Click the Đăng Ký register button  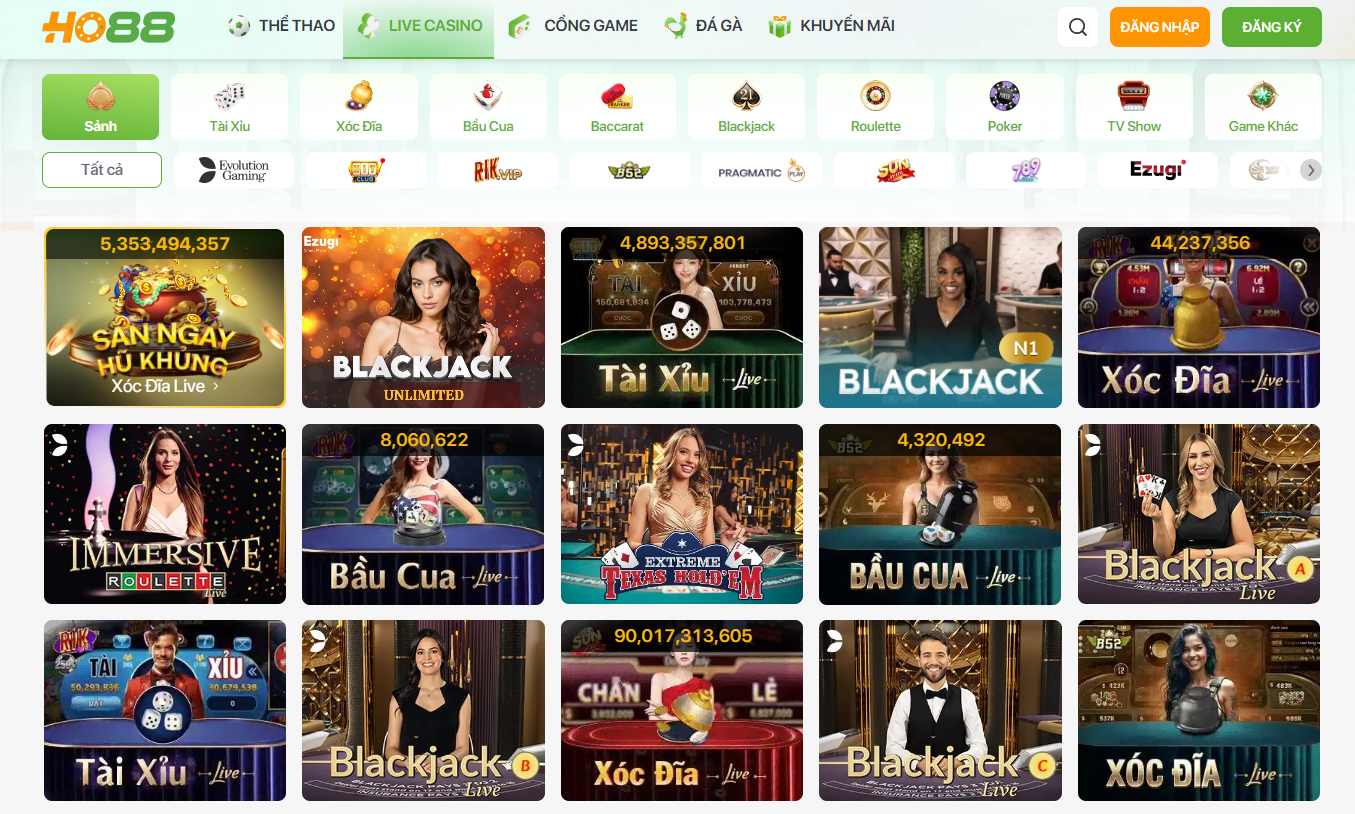1272,27
